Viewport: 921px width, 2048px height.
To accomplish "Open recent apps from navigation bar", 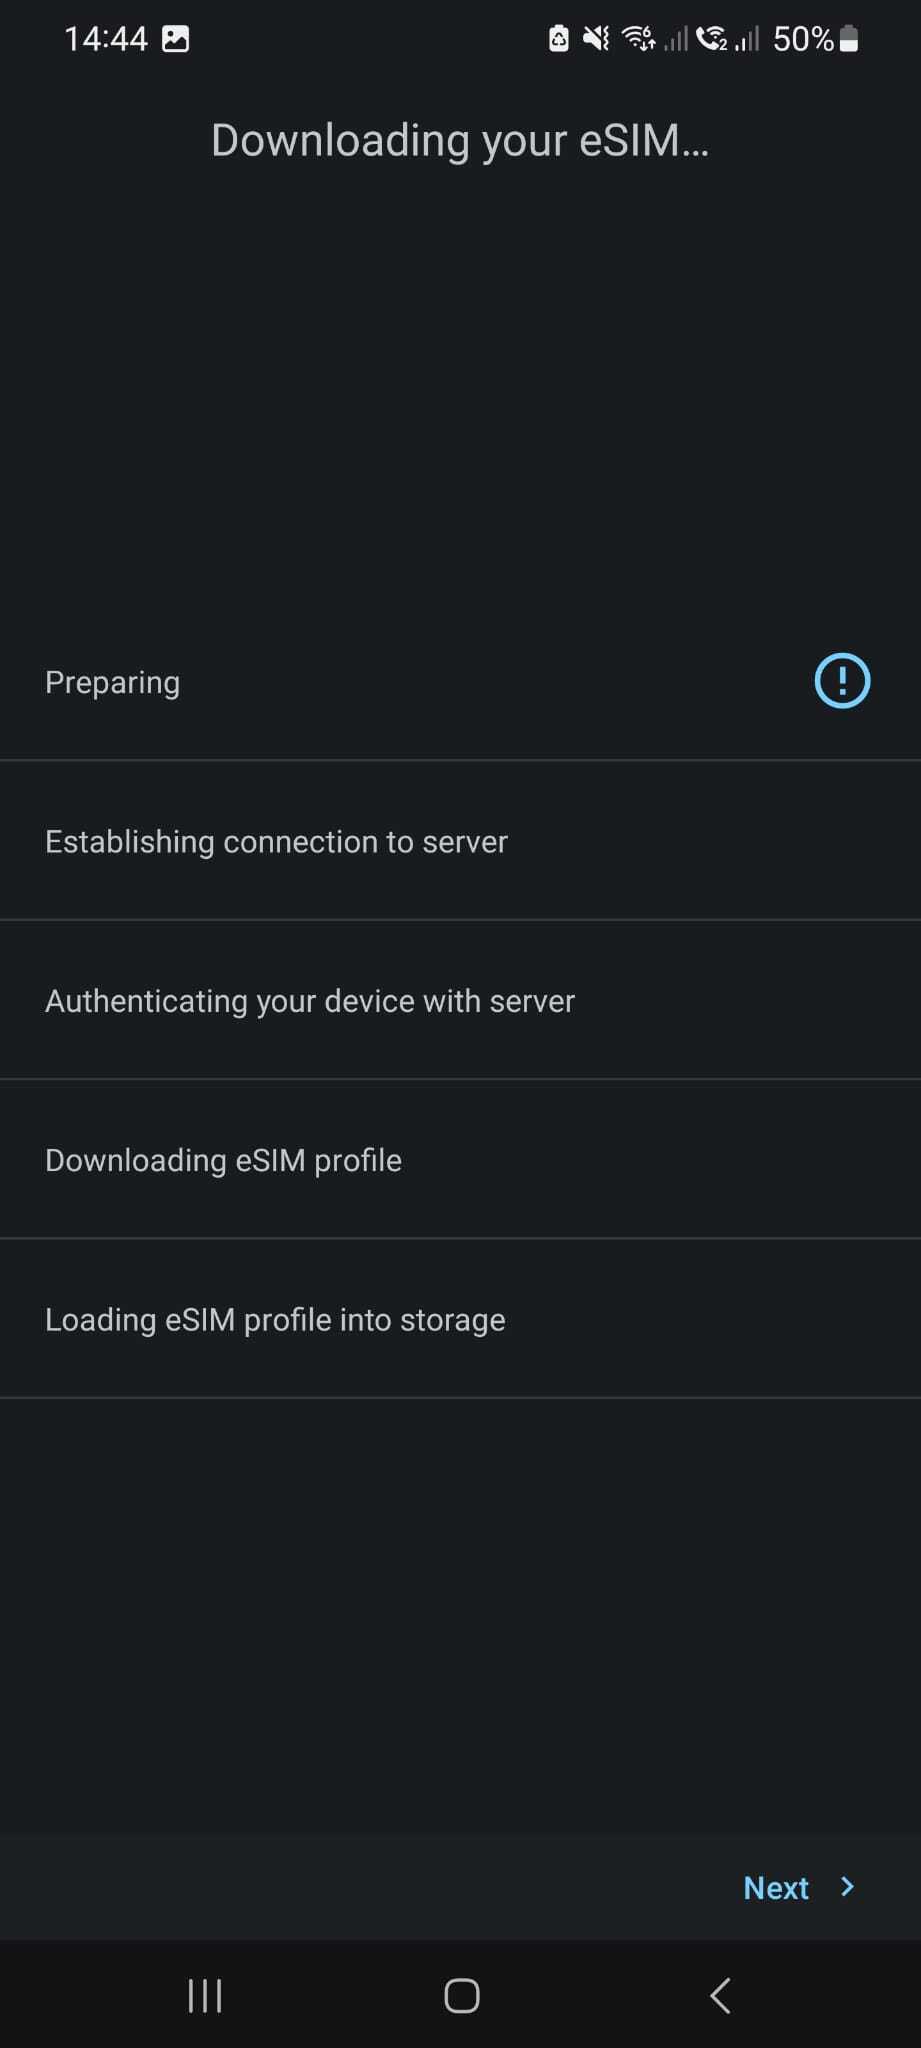I will tap(205, 1996).
